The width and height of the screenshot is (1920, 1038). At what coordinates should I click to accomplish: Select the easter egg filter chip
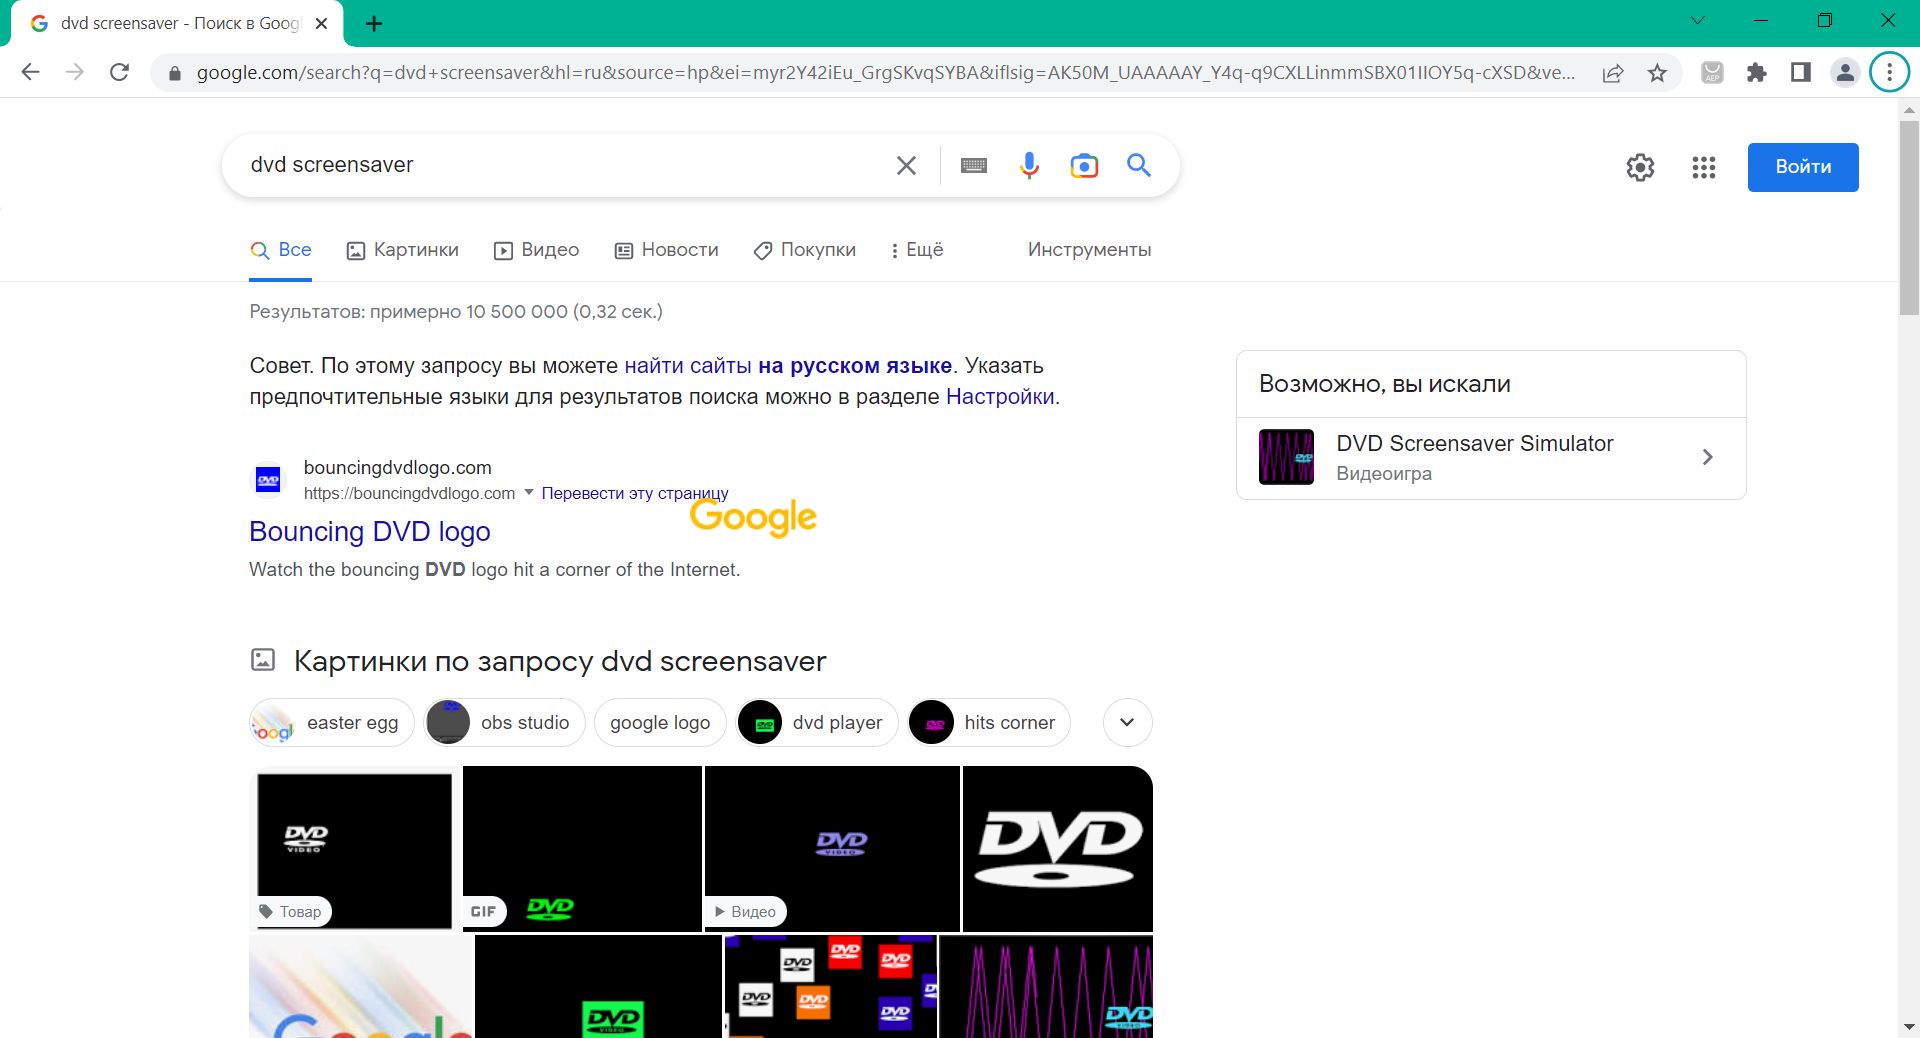pos(331,722)
